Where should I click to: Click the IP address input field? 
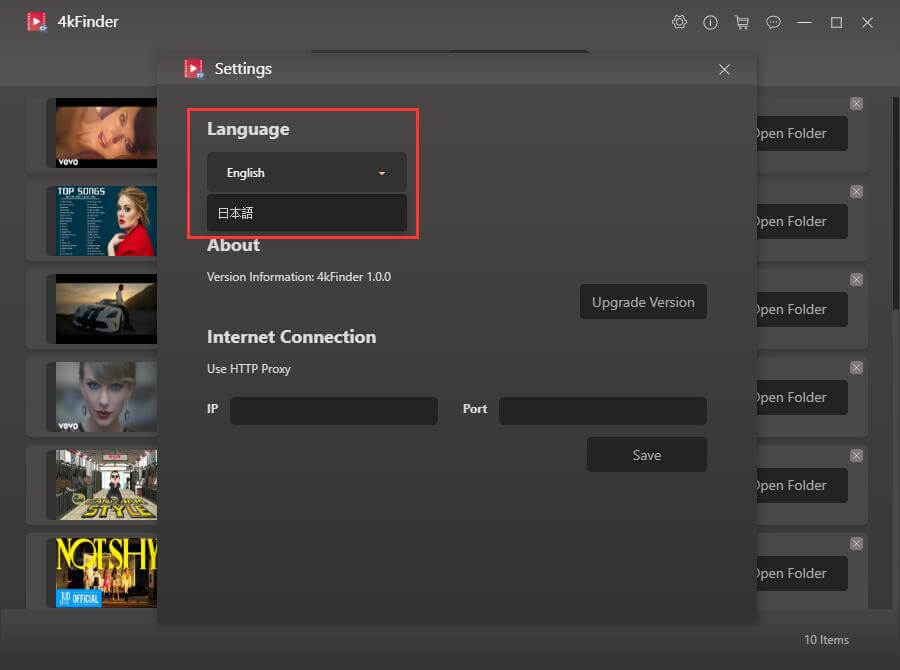[x=333, y=411]
